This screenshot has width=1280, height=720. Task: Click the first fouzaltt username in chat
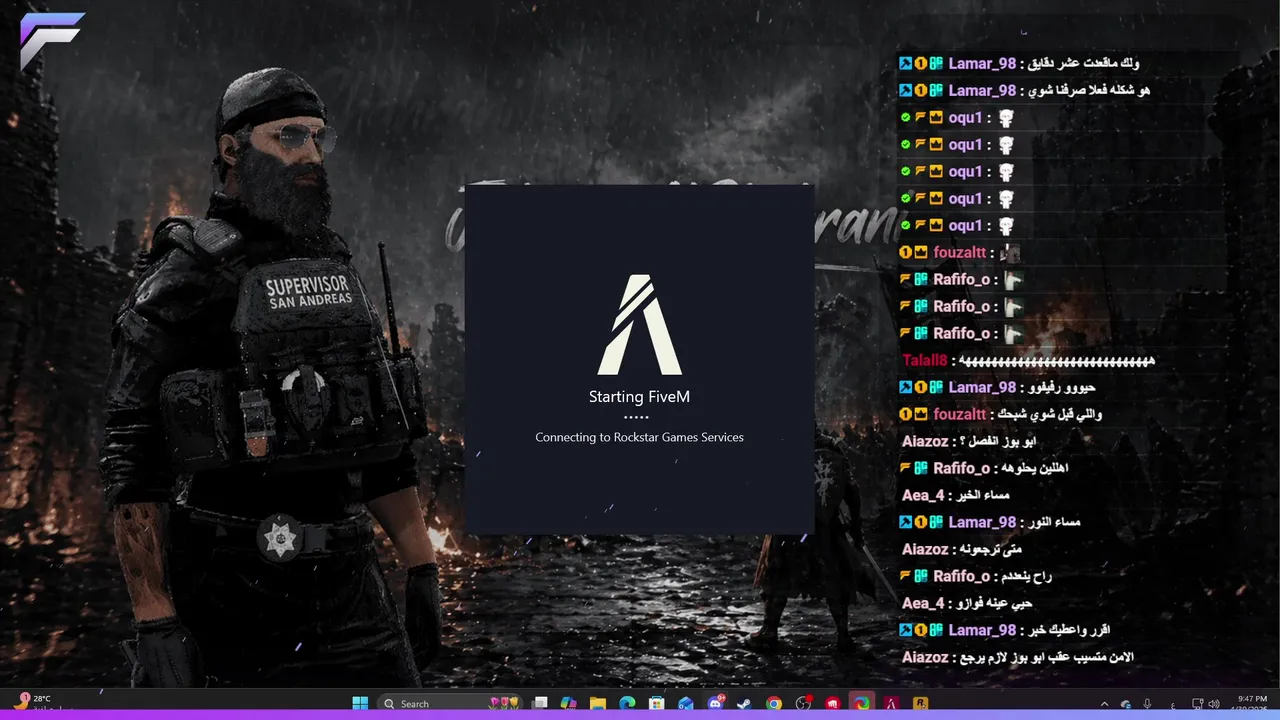(x=960, y=253)
